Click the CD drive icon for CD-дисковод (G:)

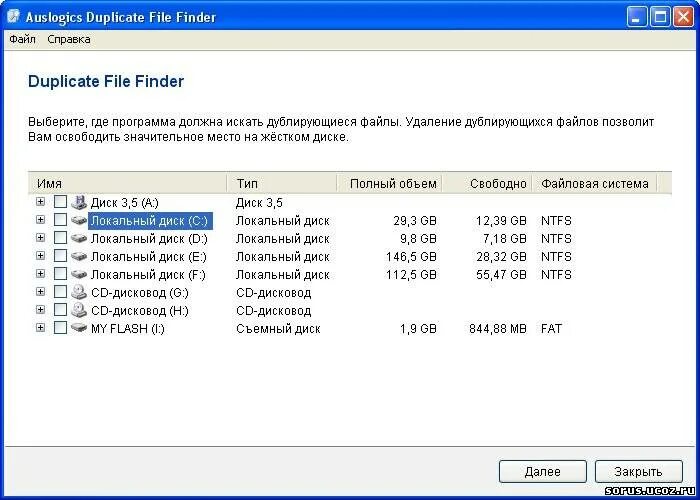pos(79,292)
